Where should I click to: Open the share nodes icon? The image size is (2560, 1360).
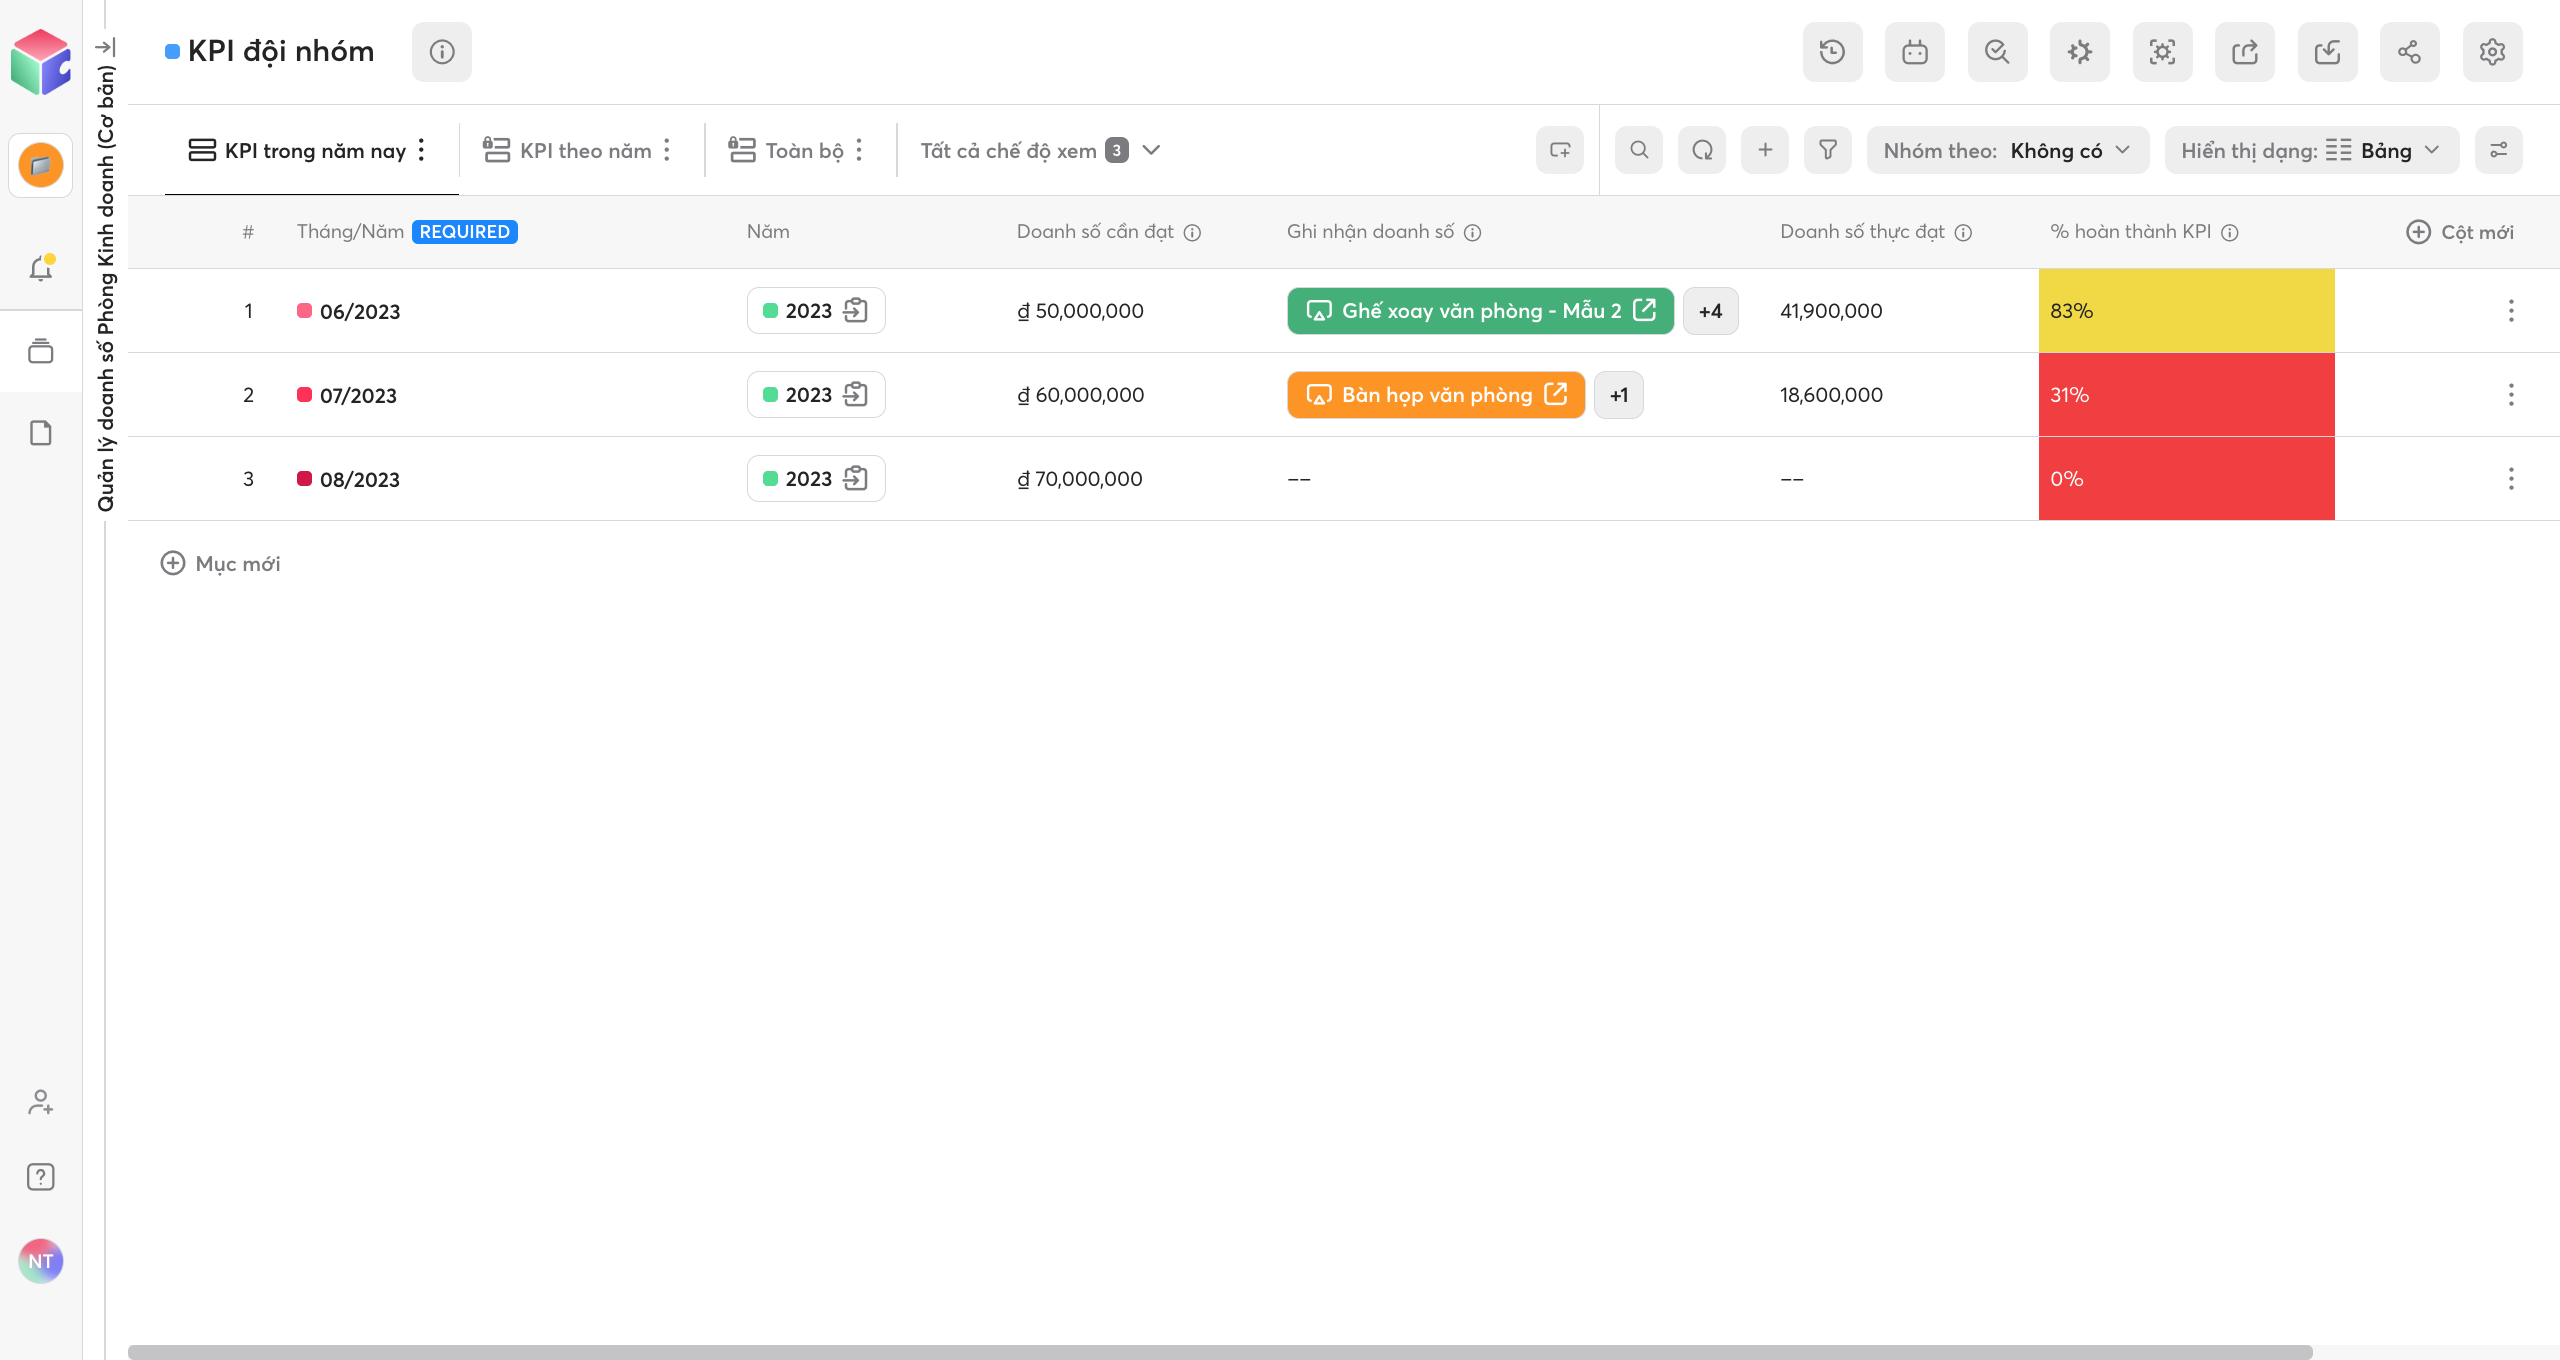[2410, 52]
